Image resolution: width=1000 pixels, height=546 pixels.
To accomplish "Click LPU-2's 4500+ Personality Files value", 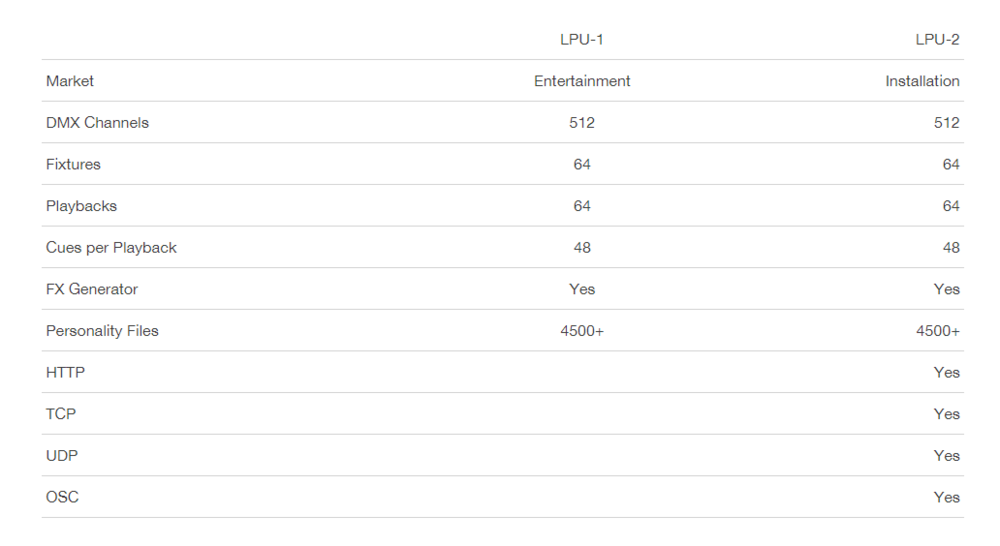I will click(938, 331).
